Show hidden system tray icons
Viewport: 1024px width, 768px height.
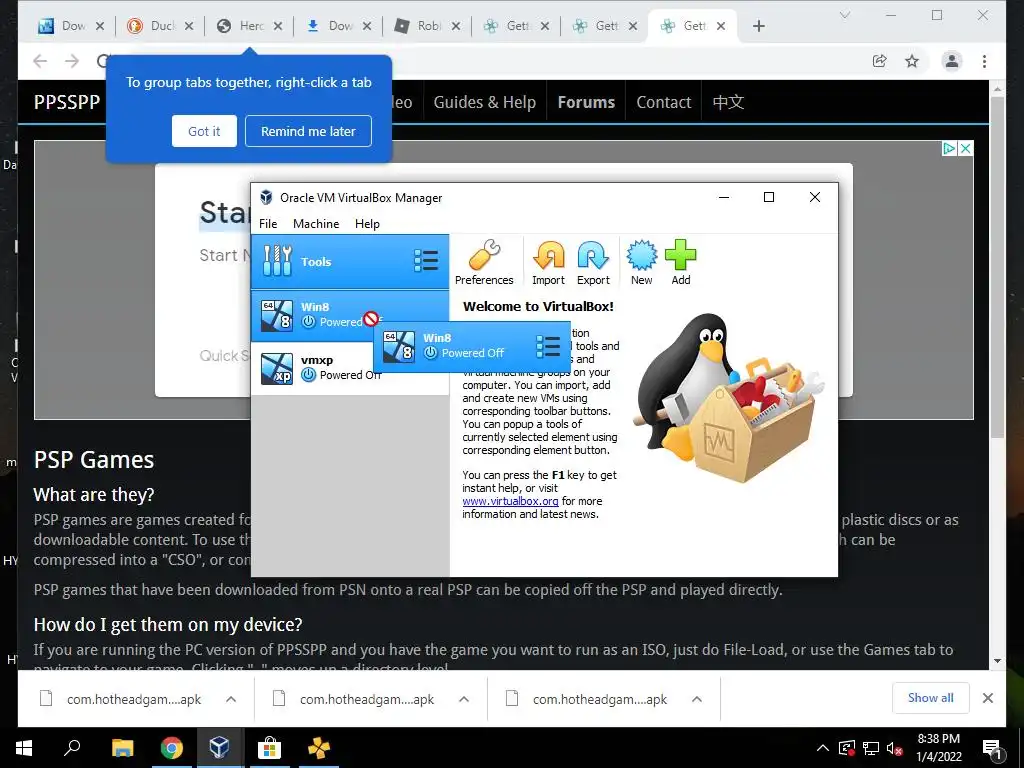(823, 748)
